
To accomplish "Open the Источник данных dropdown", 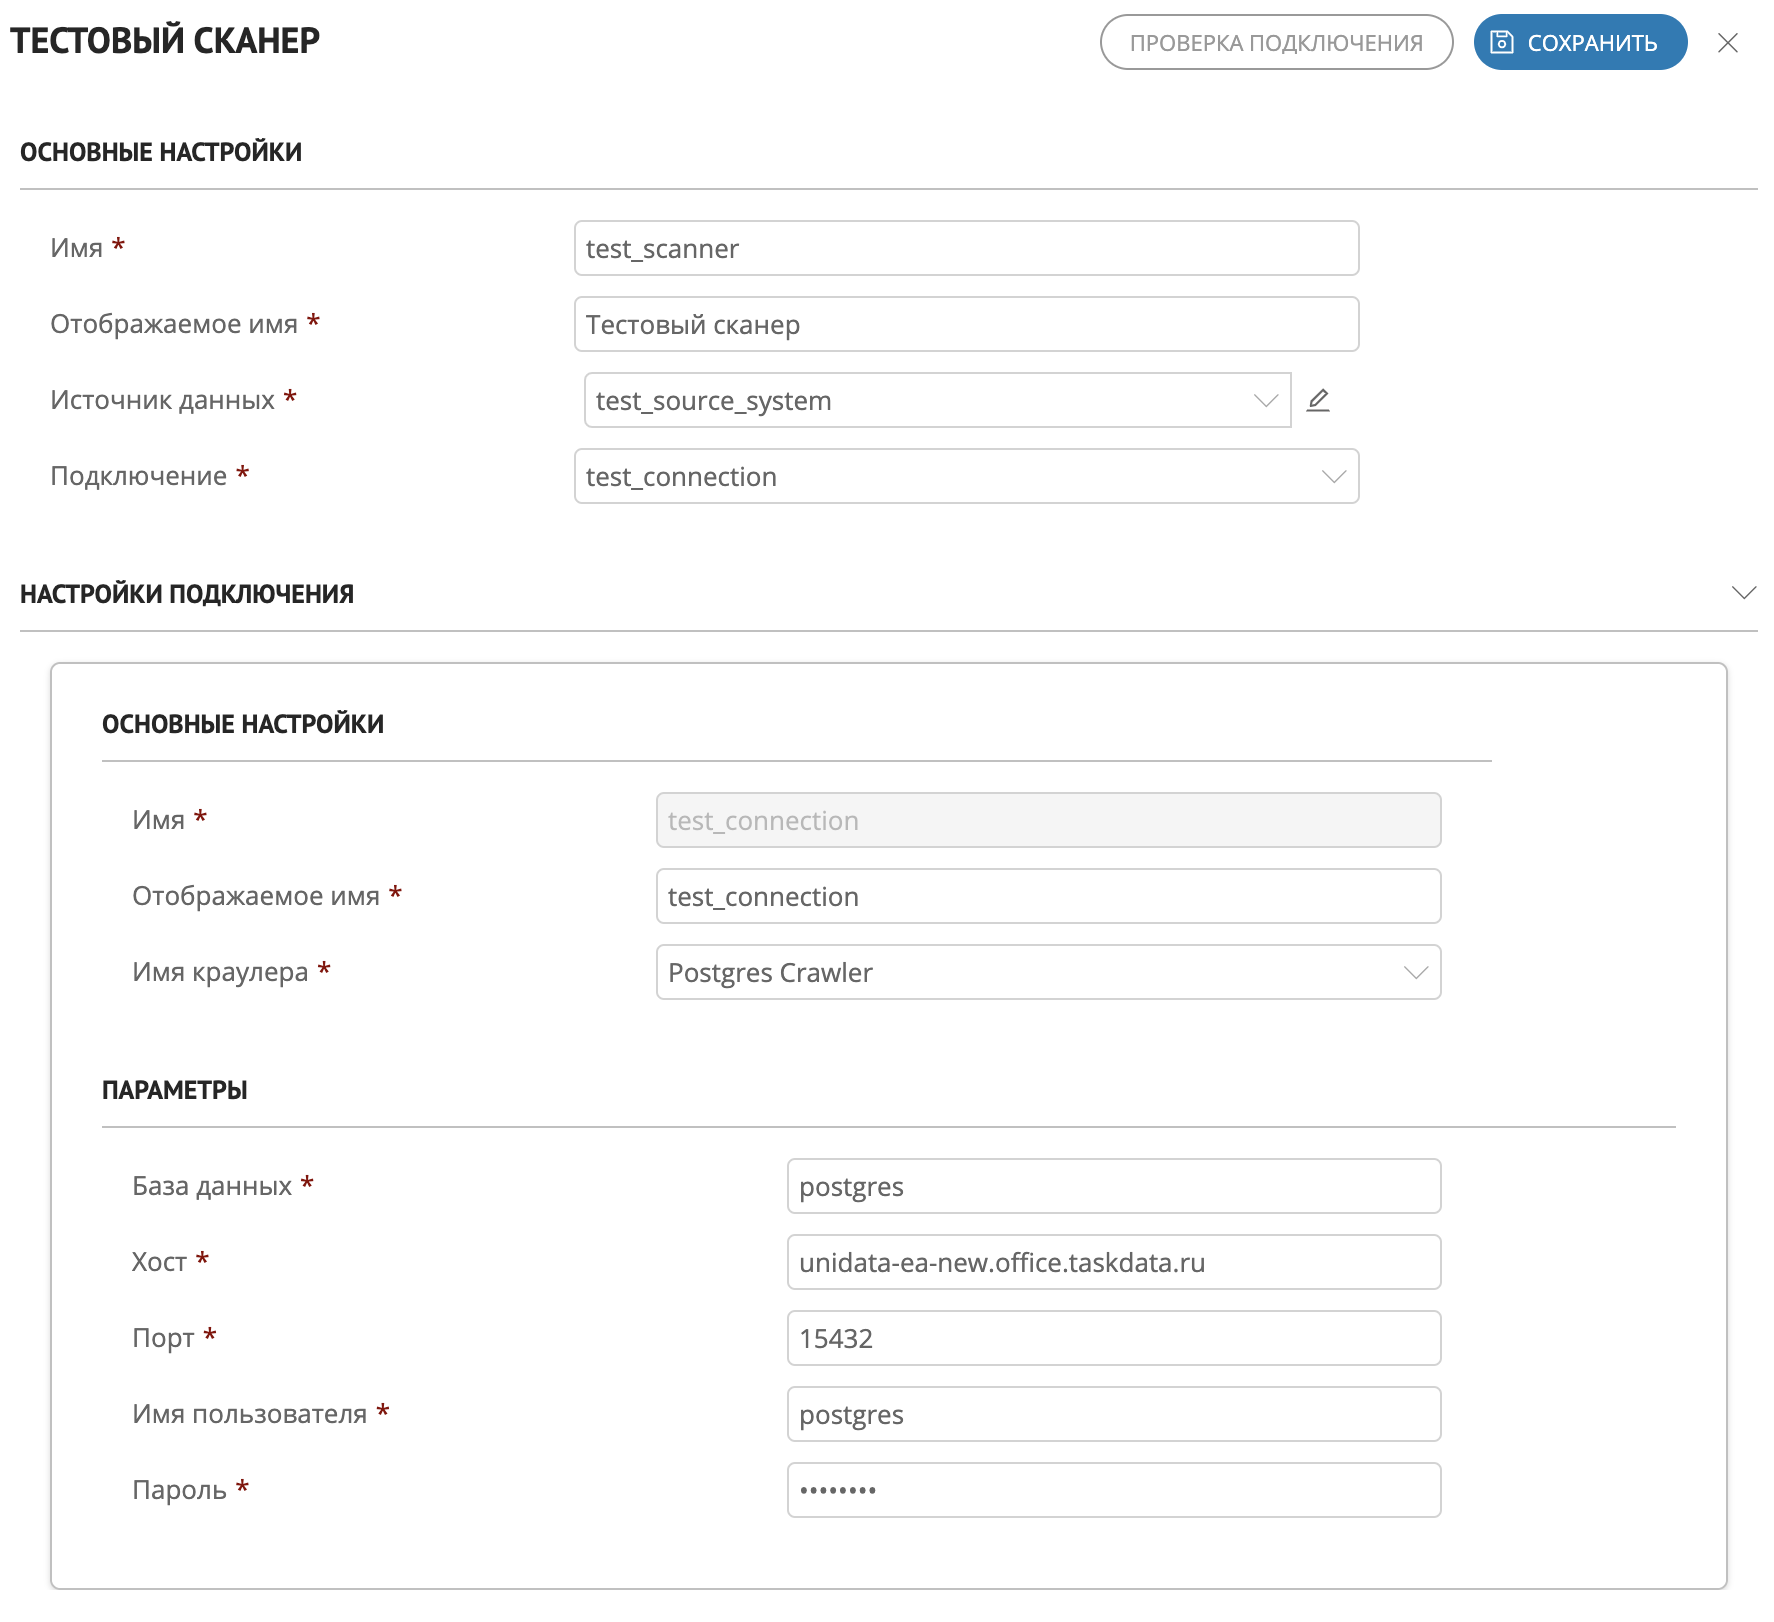I will [936, 400].
